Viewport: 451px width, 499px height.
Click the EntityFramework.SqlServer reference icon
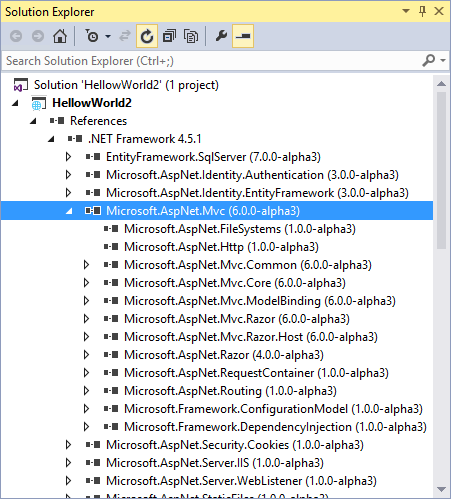93,157
